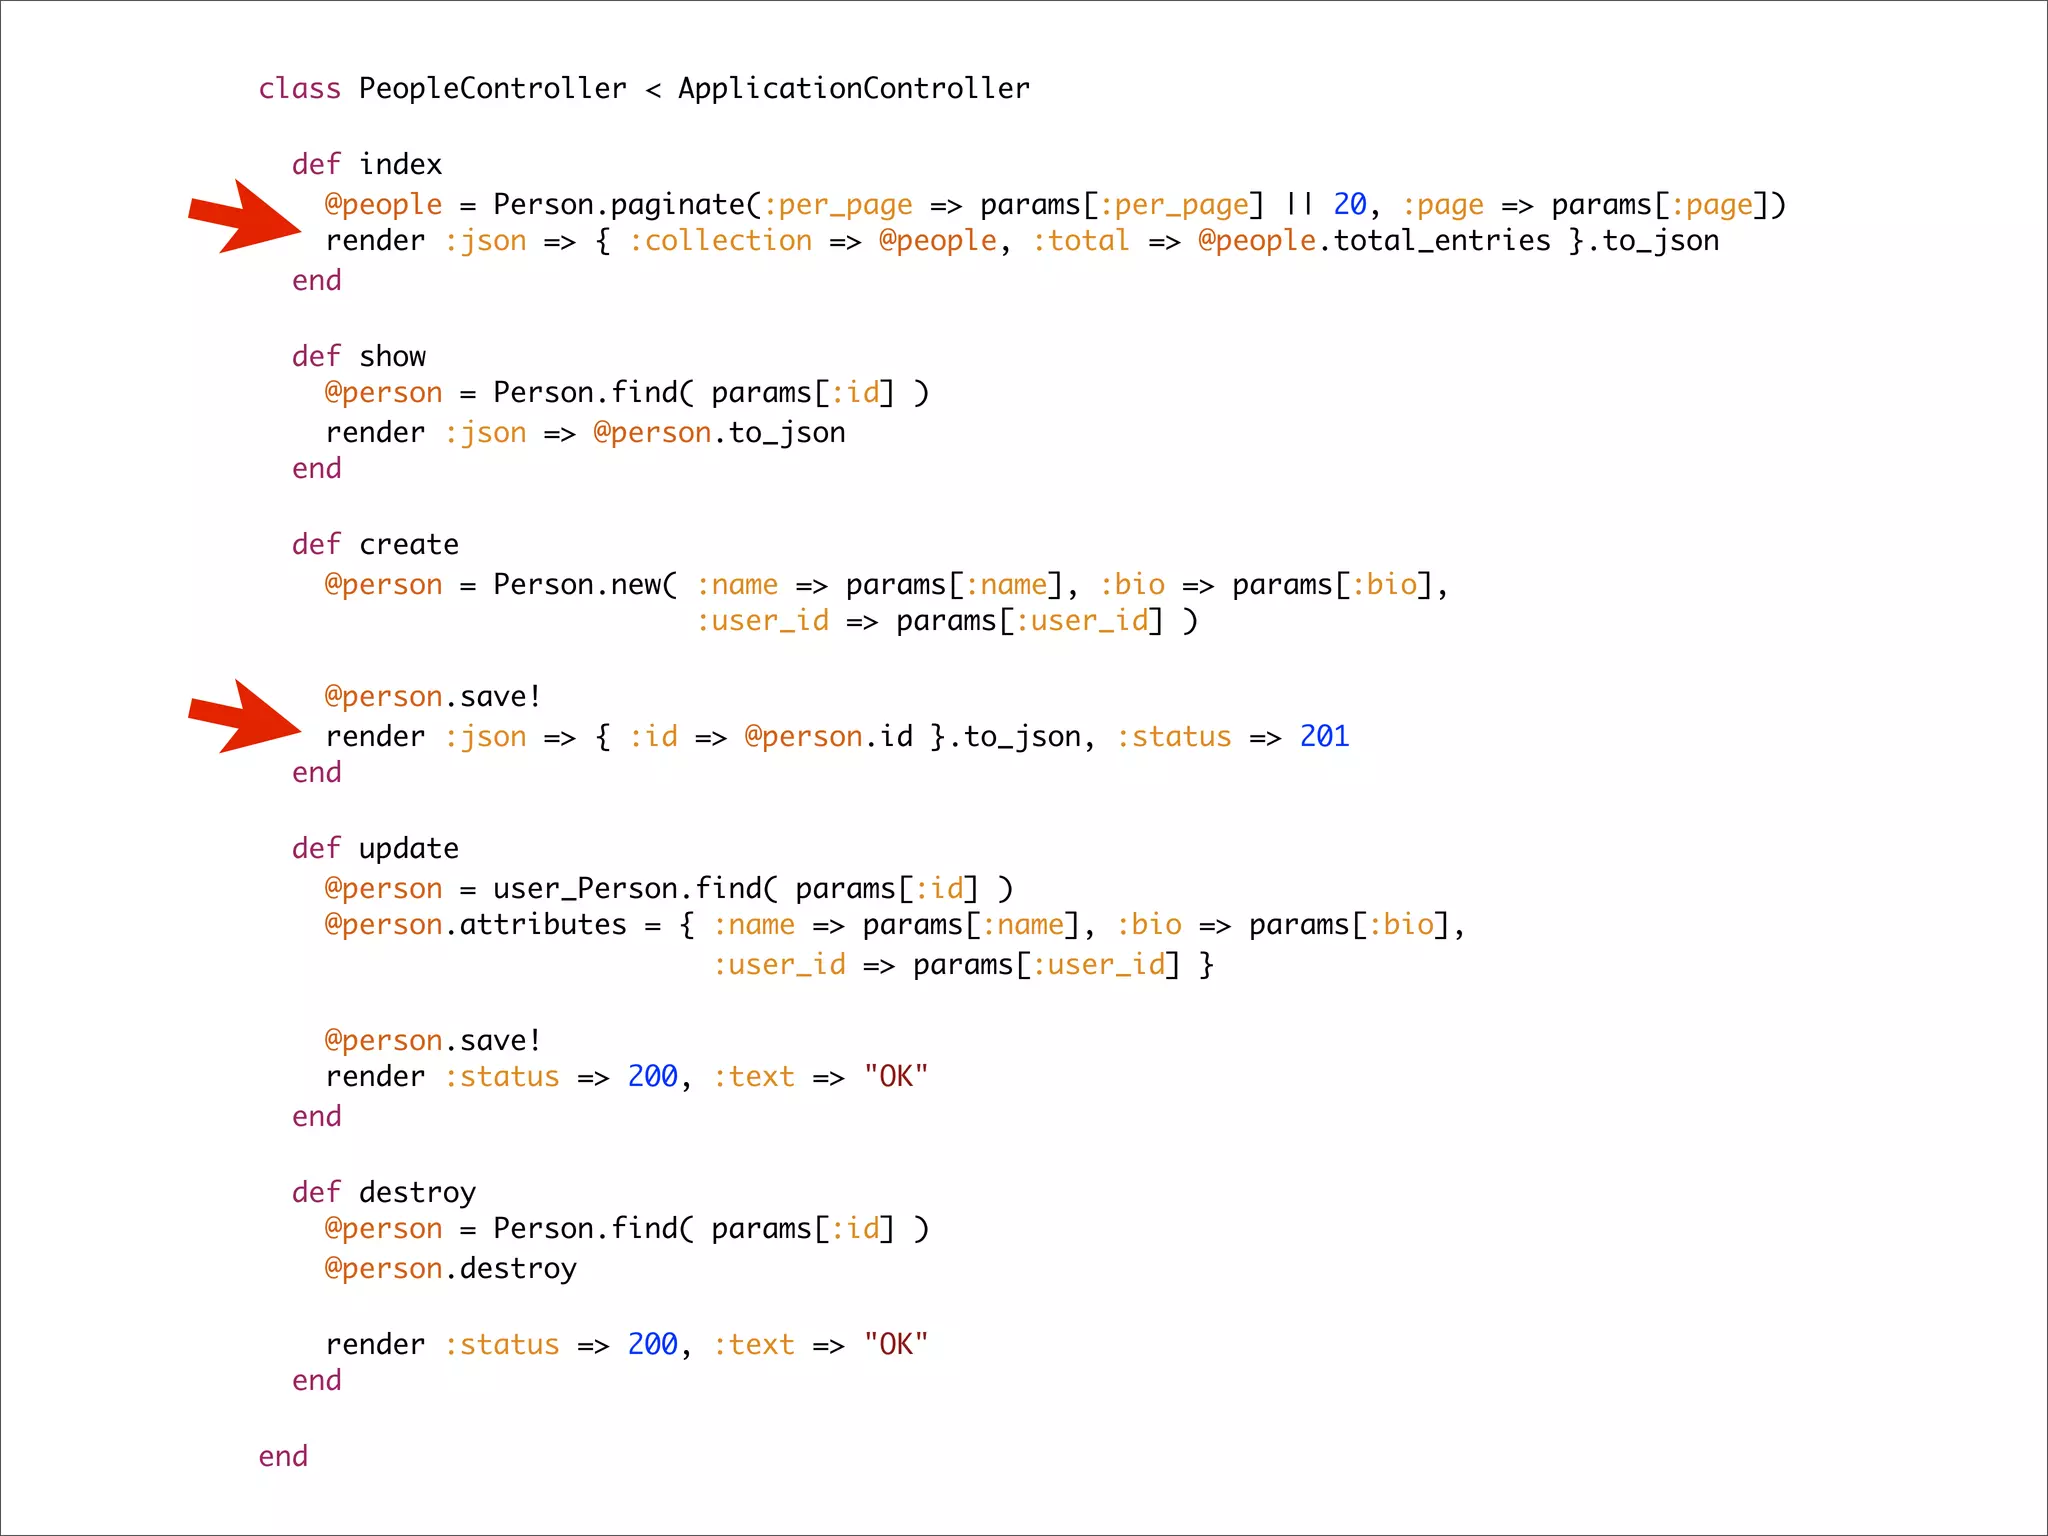This screenshot has width=2048, height=1536.
Task: Click 'end' closing the index method
Action: 317,280
